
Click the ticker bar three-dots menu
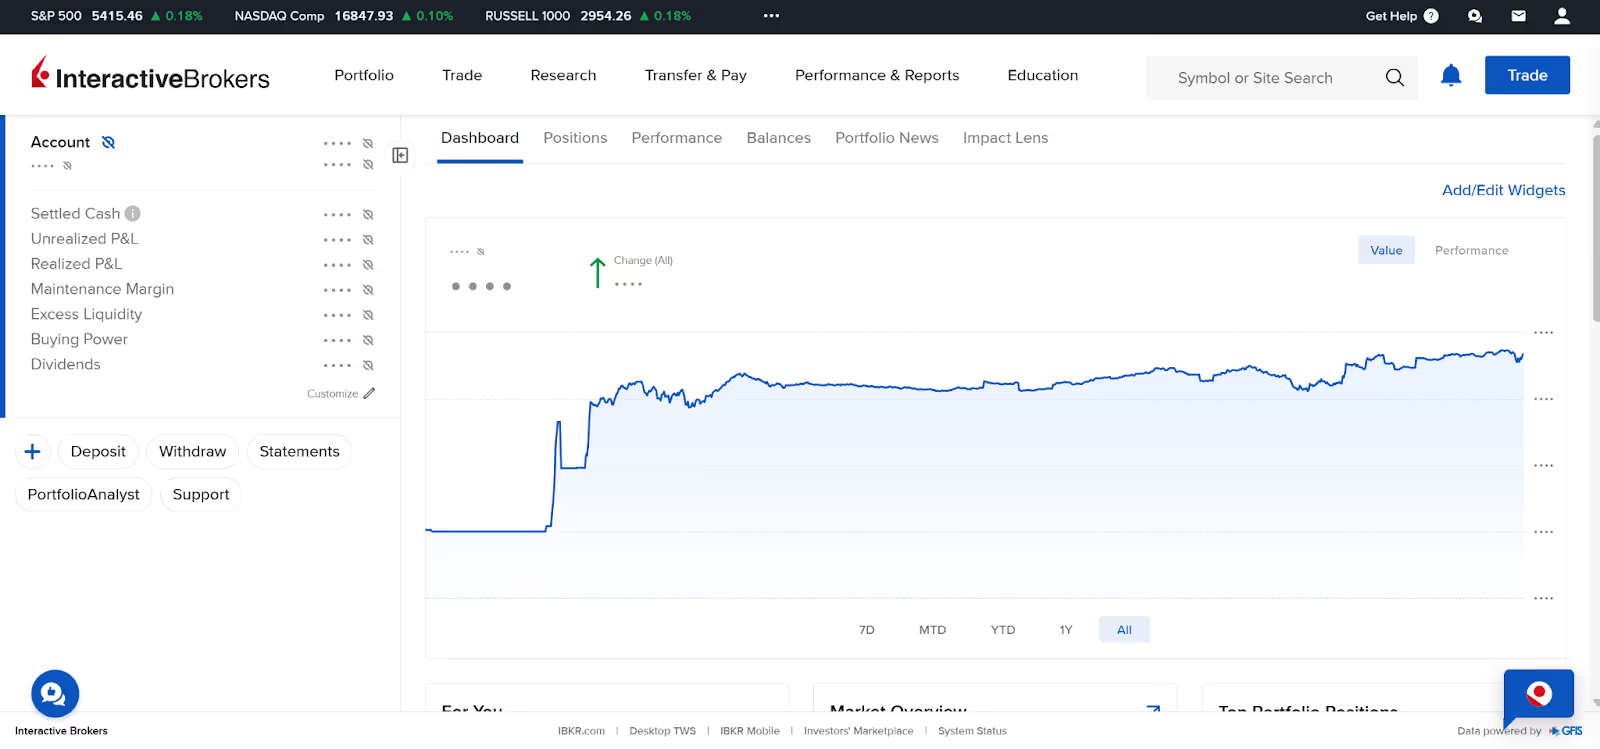(771, 16)
